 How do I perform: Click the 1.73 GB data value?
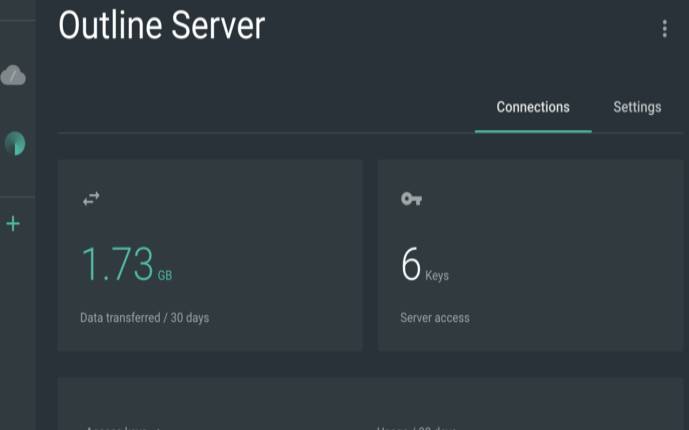pos(127,264)
